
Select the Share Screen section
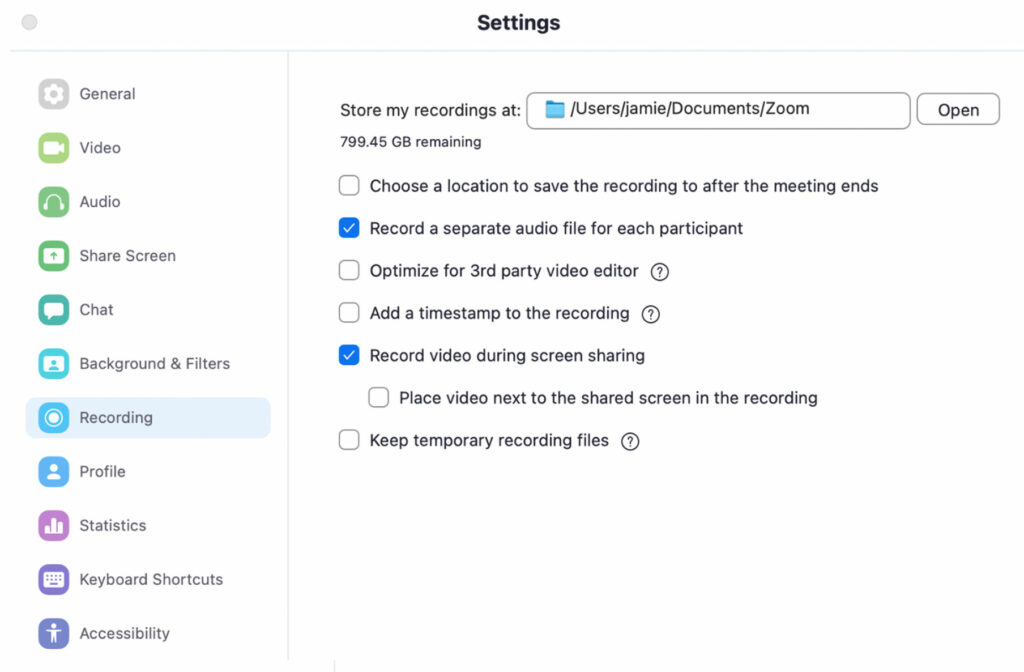[x=148, y=256]
